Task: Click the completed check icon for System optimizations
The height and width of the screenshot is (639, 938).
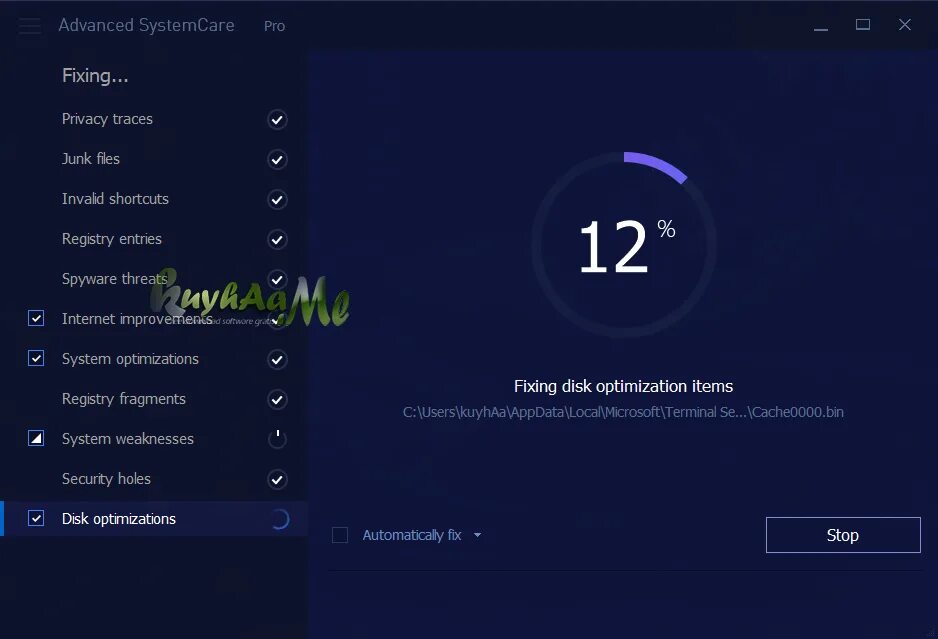Action: [277, 360]
